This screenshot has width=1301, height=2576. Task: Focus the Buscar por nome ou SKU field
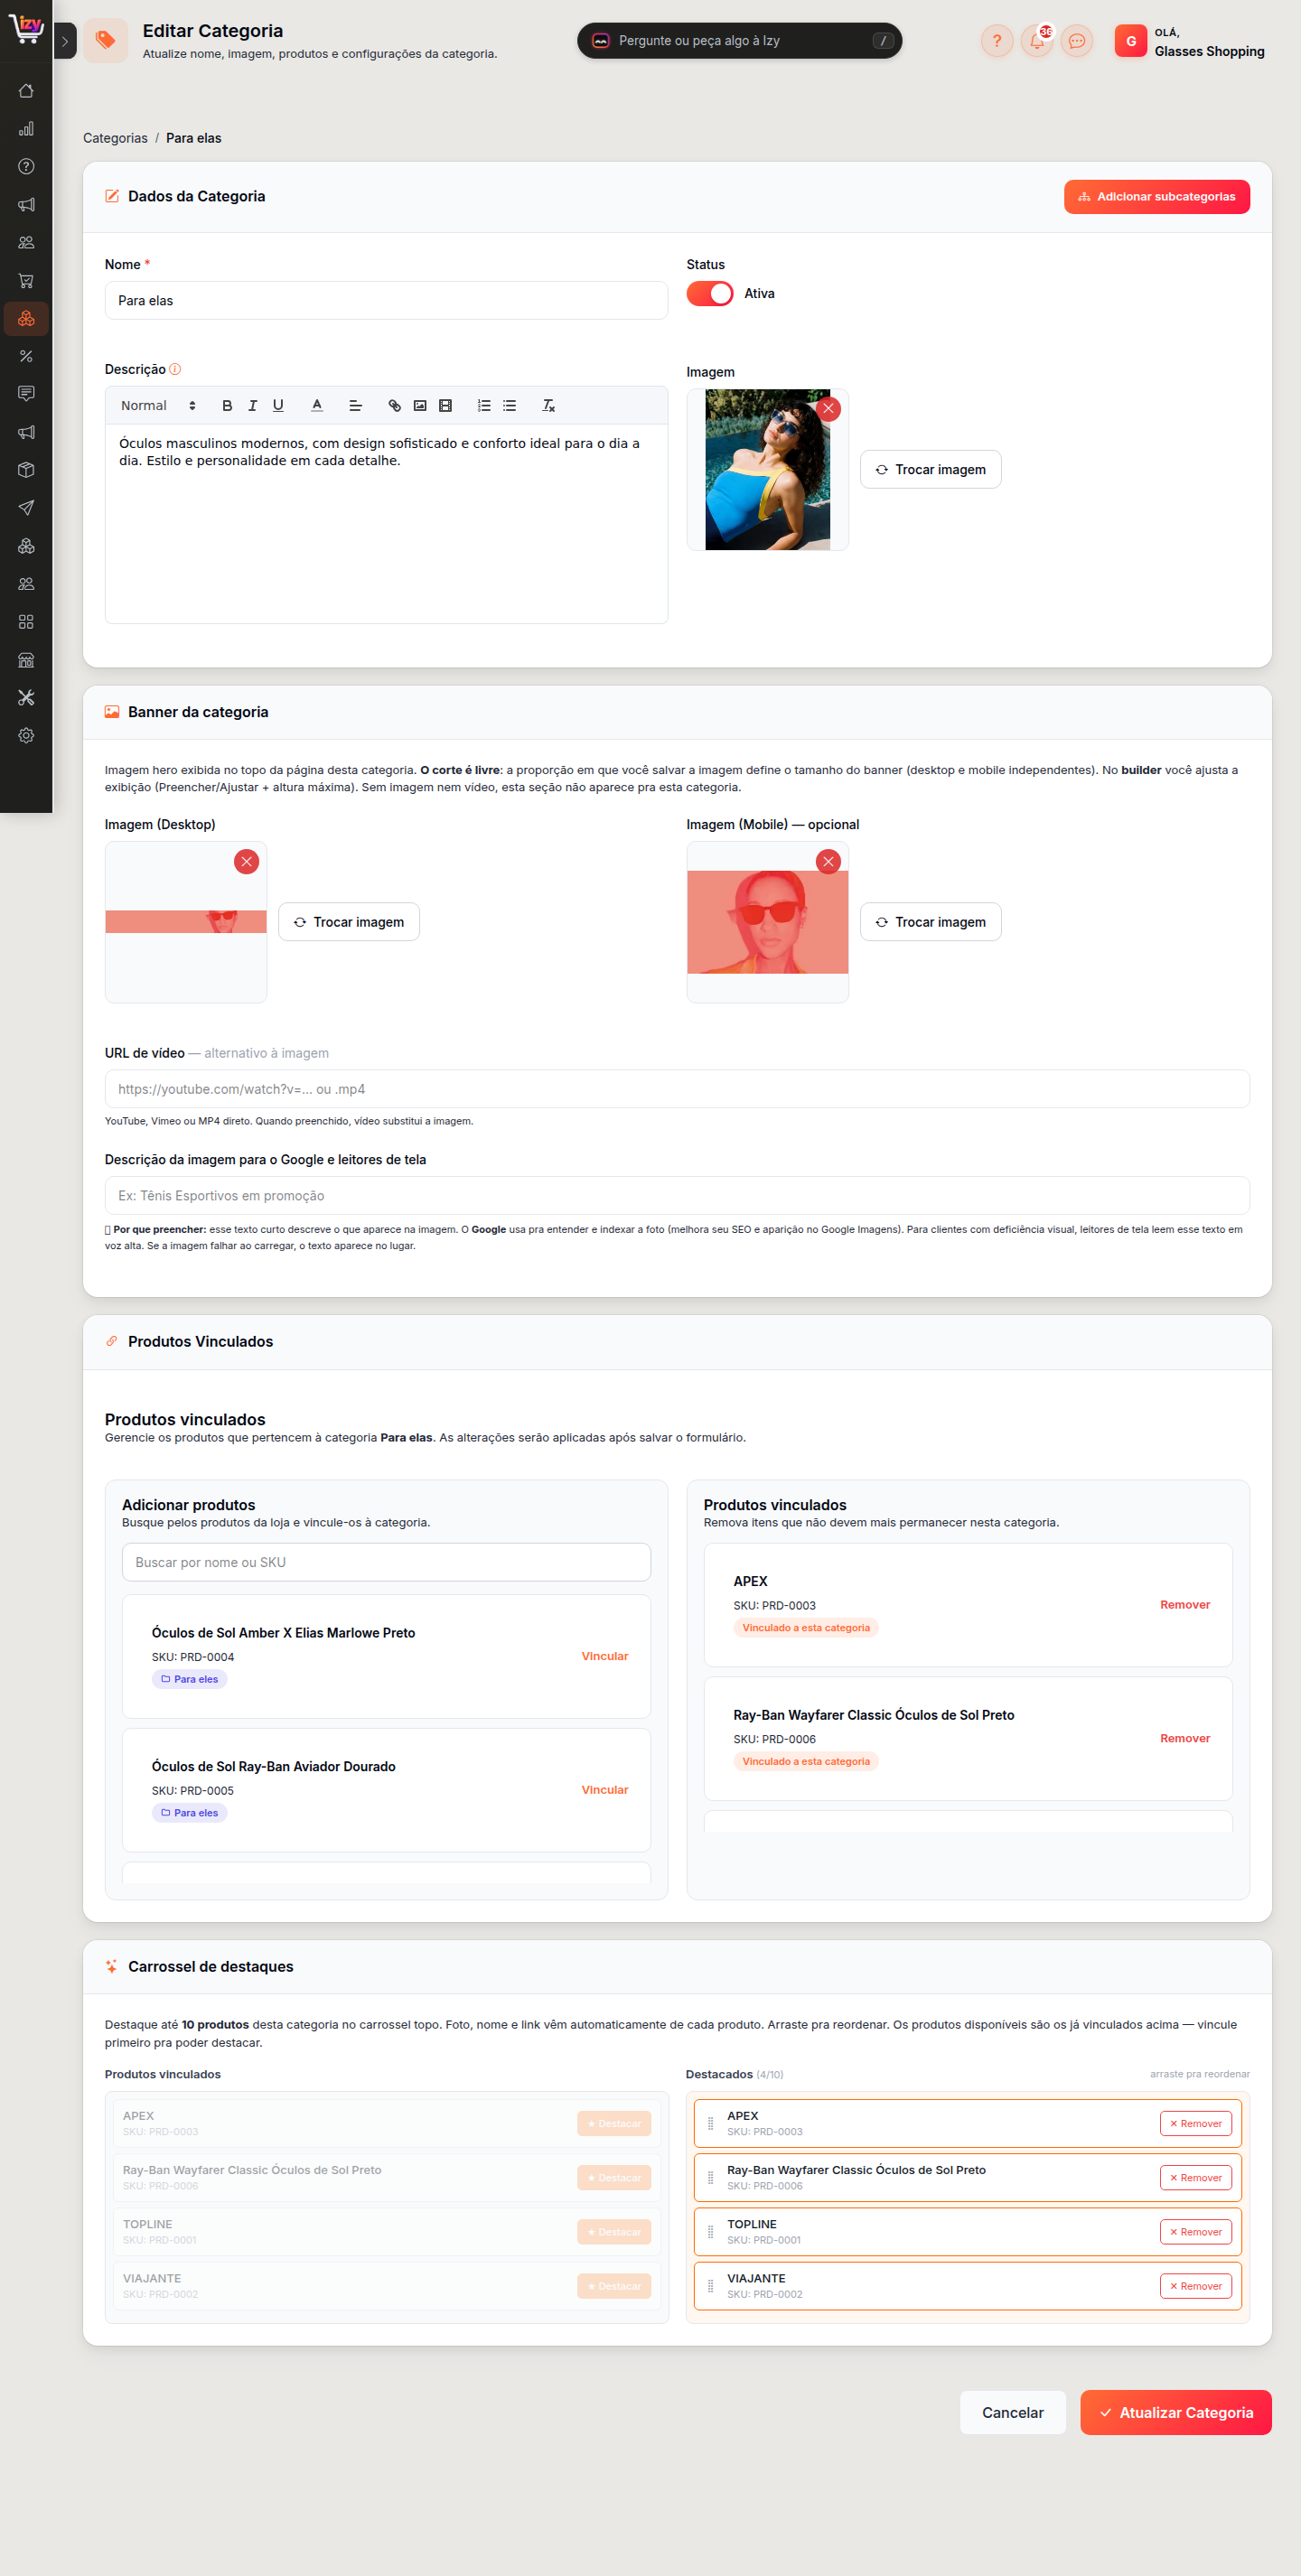[386, 1563]
